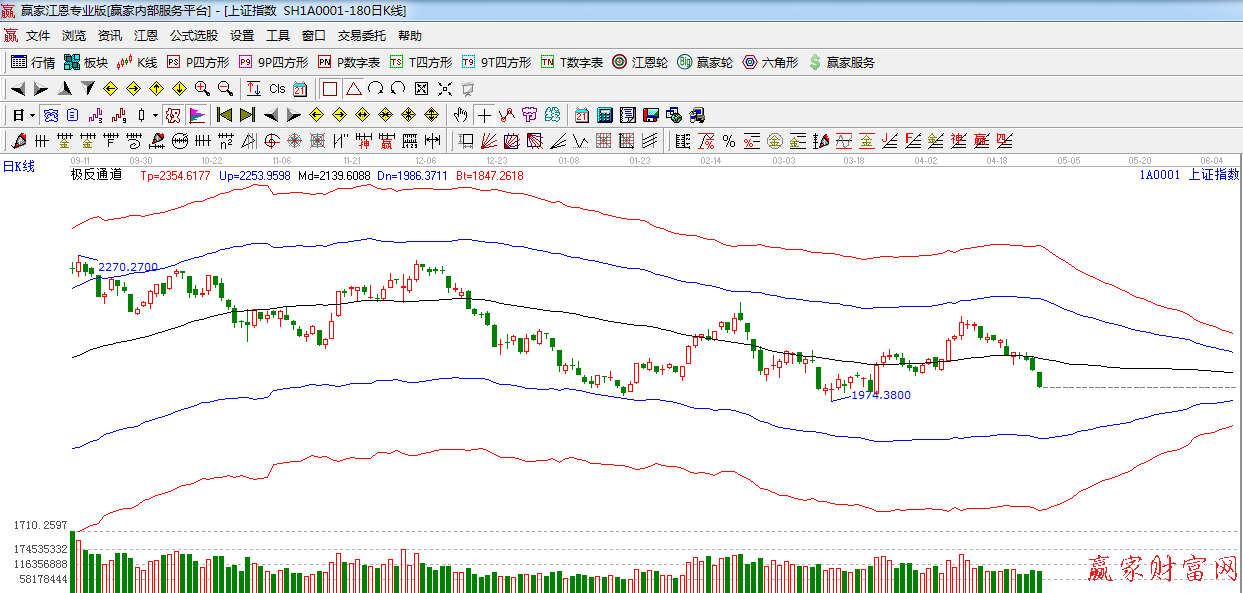Expand the 日 period dropdown arrow
1243x593 pixels.
(x=31, y=114)
